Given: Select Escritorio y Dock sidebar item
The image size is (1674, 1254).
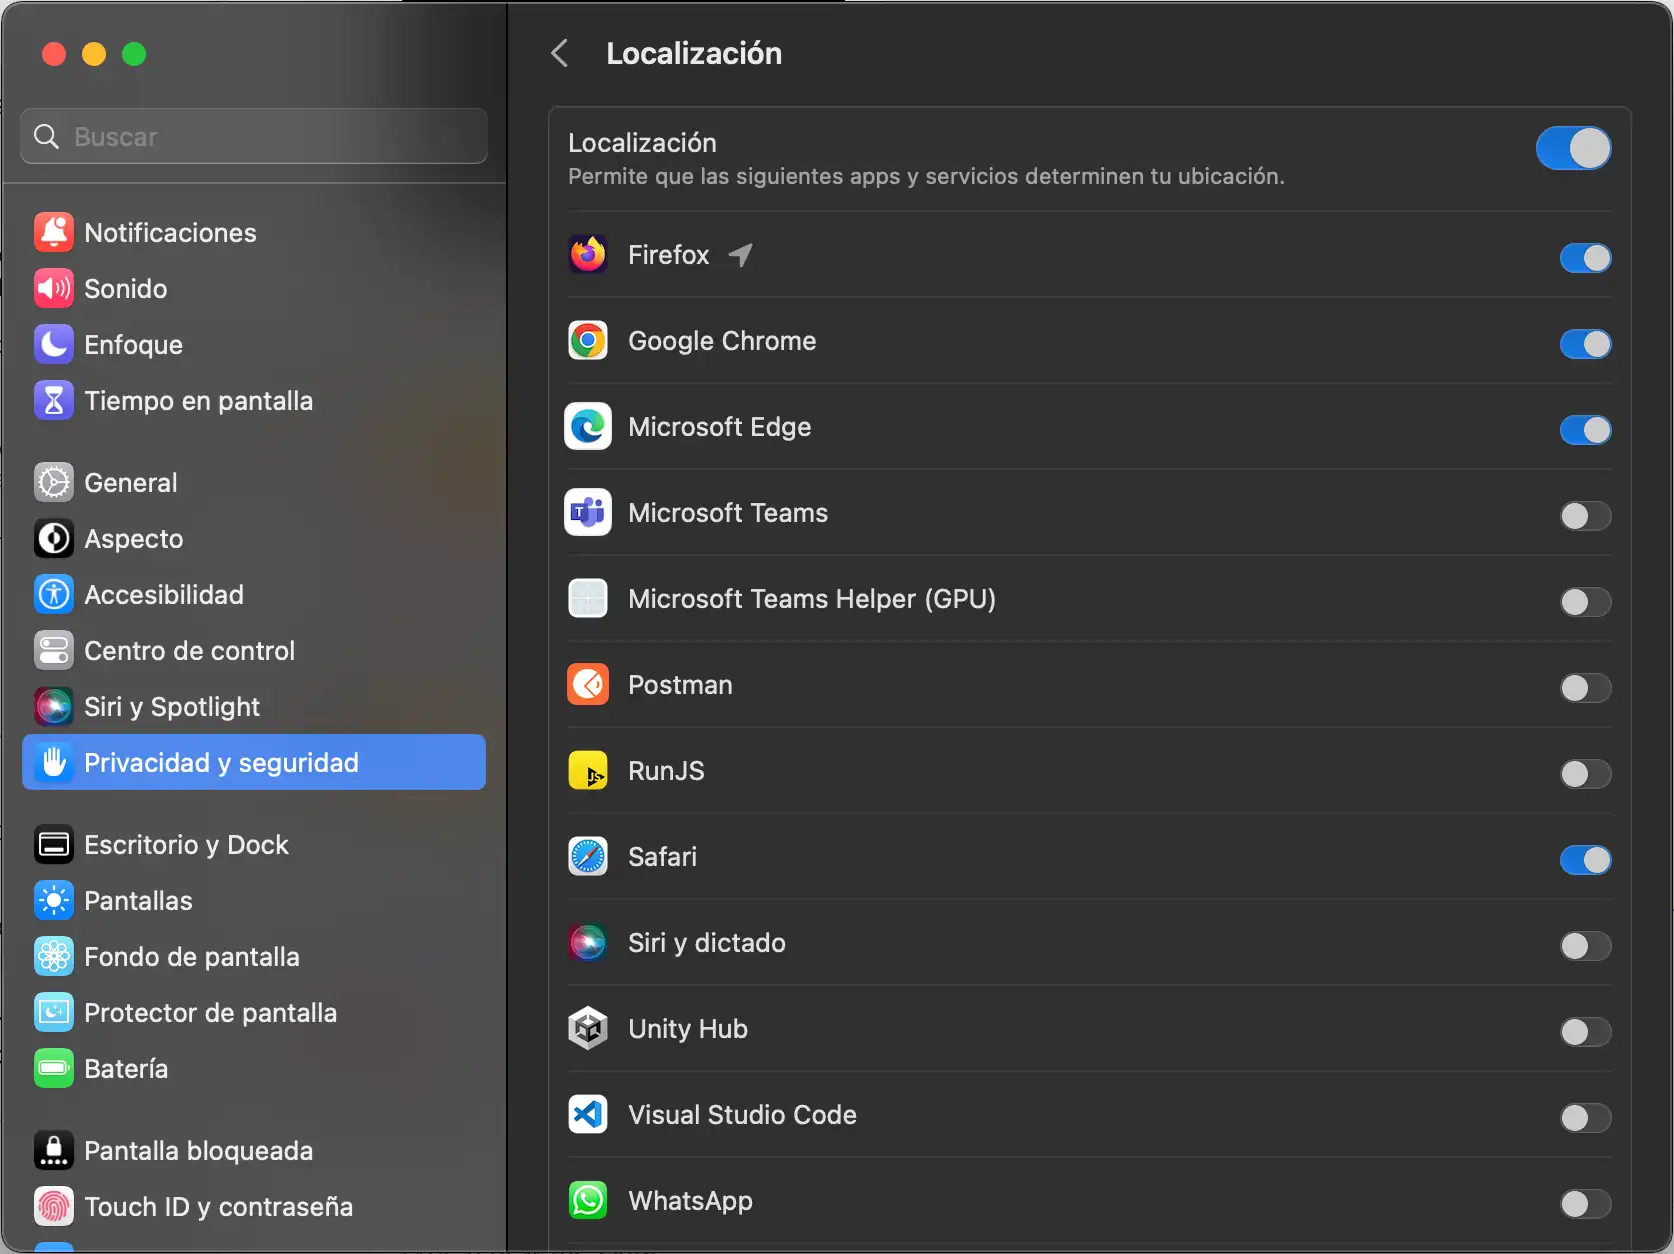Looking at the screenshot, I should 186,845.
